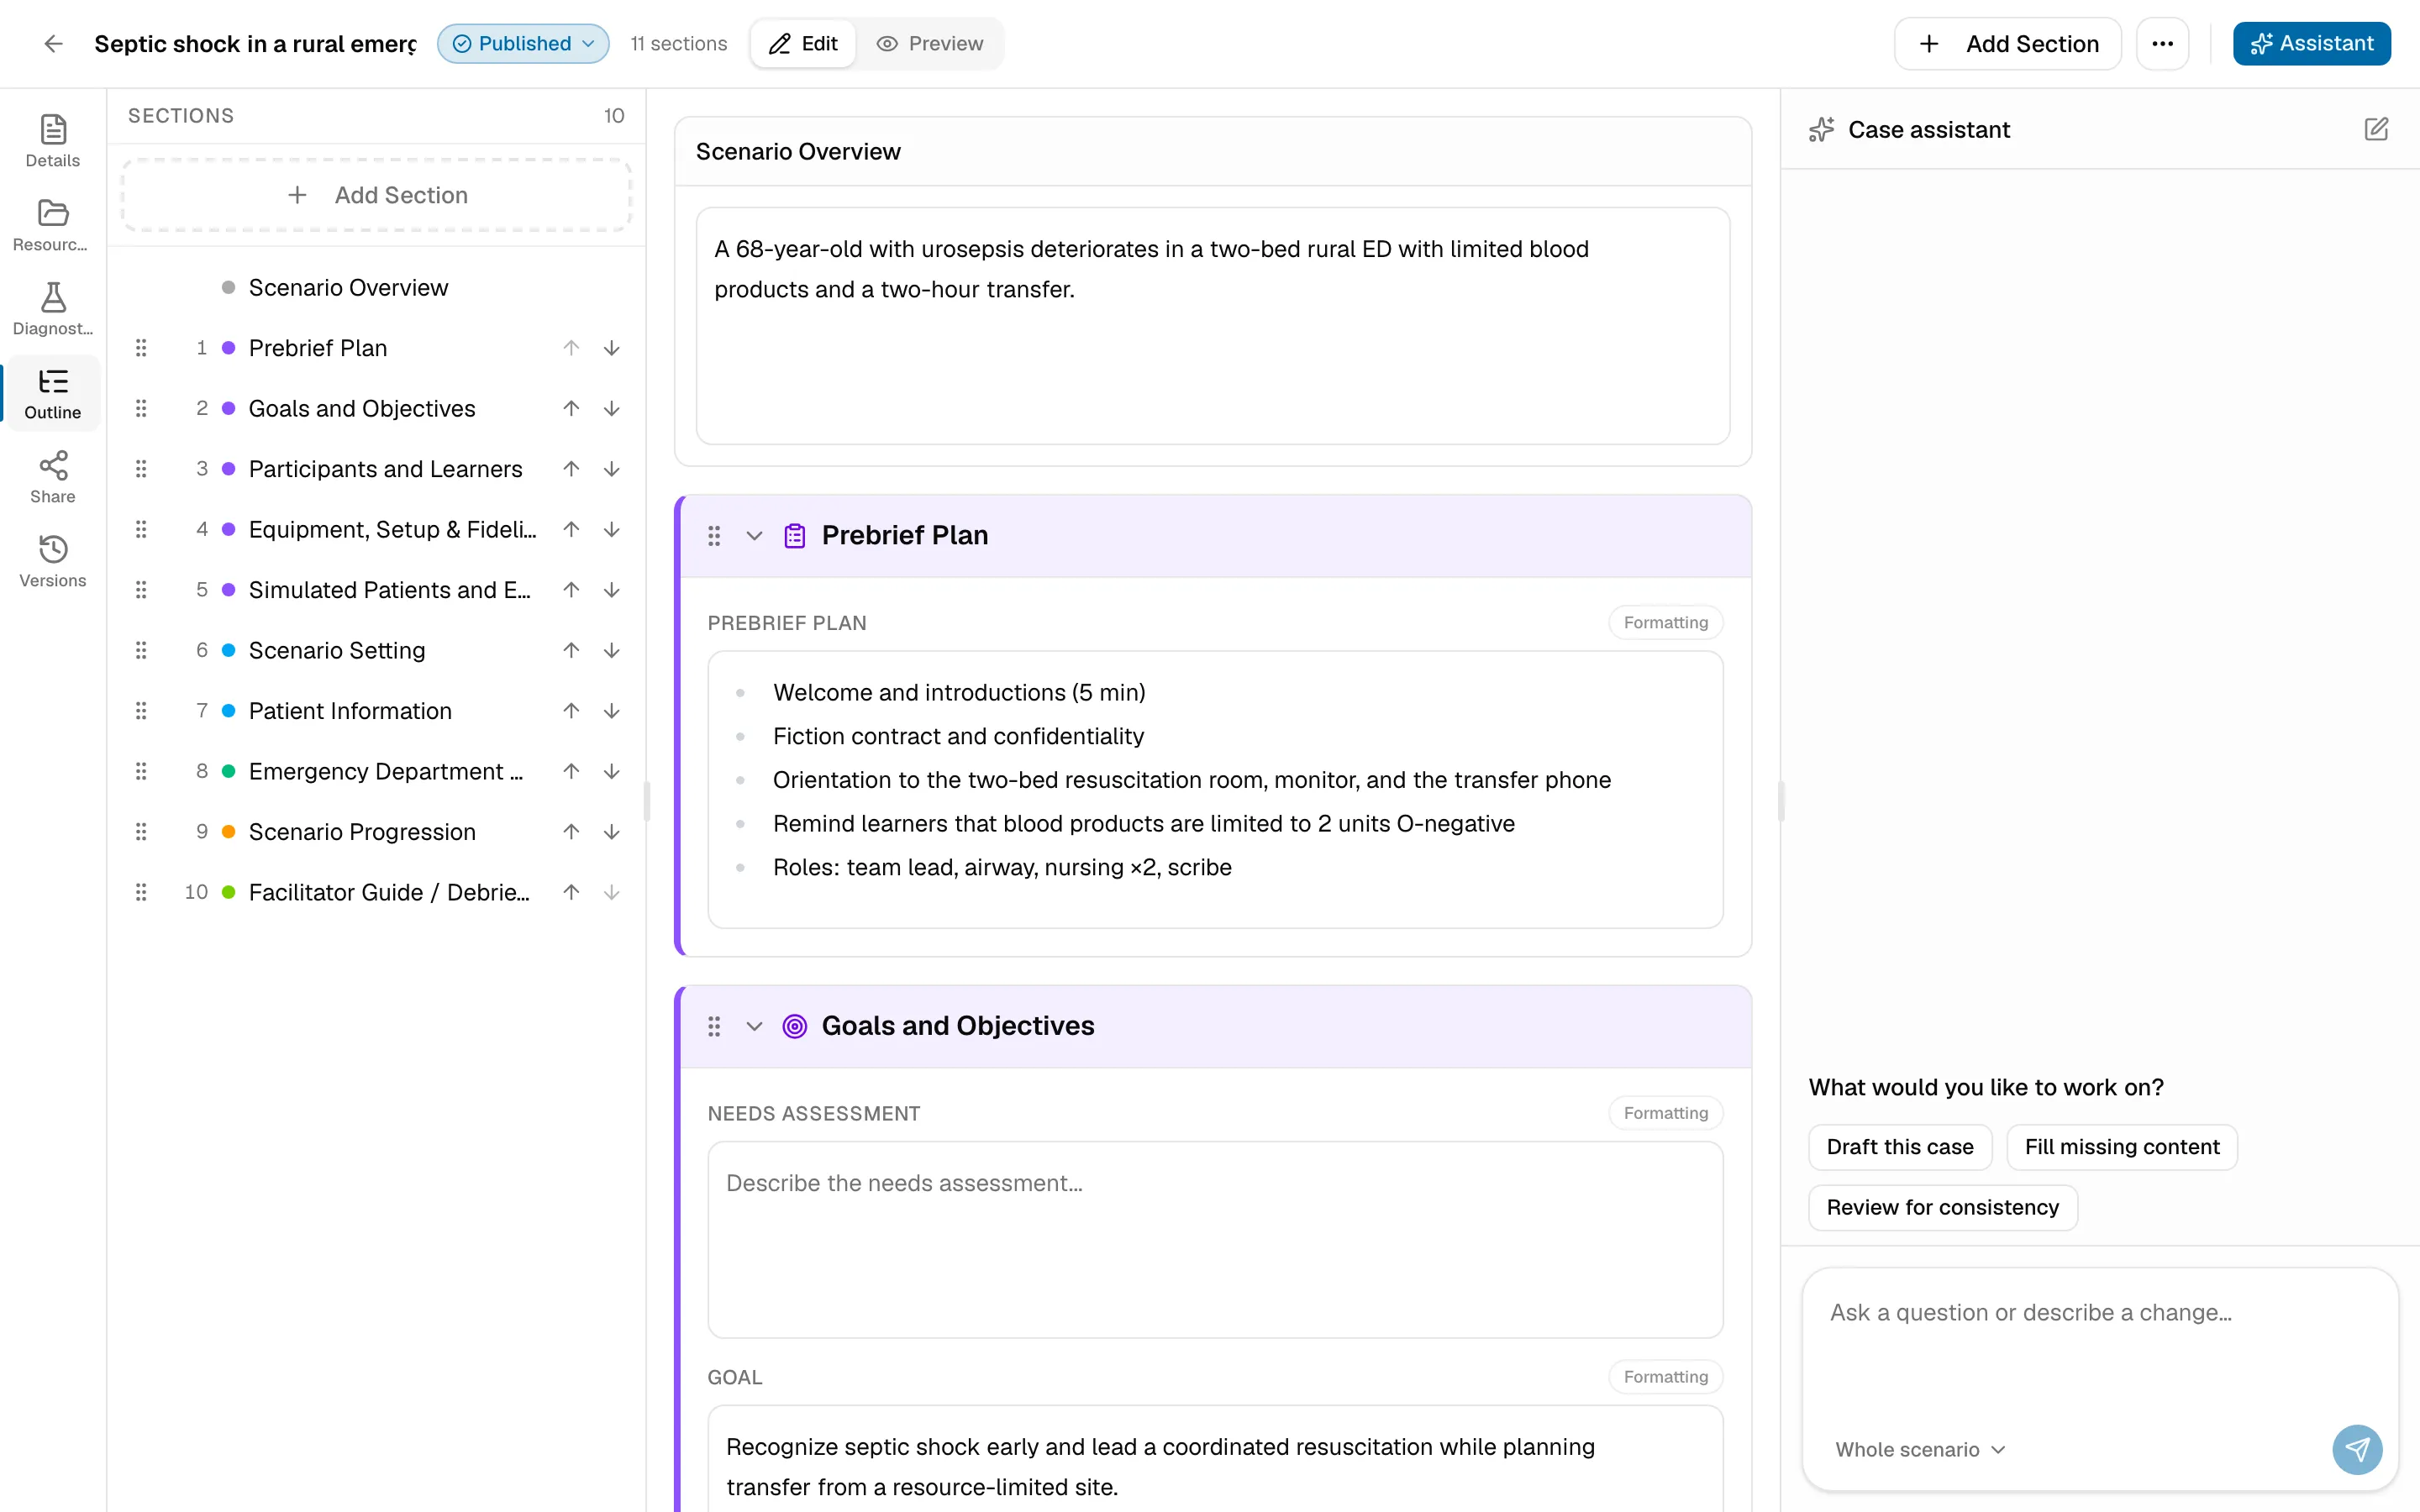Screen dimensions: 2420x1512
Task: Open the Published status dropdown
Action: [523, 43]
